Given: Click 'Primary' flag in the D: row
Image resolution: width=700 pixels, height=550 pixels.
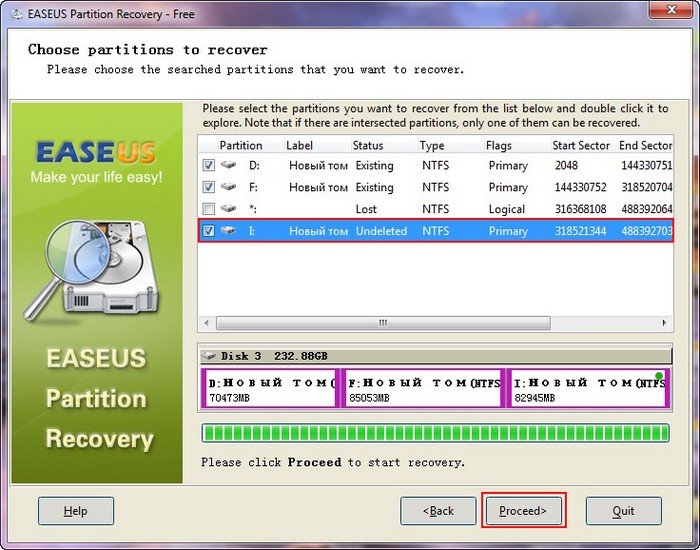Looking at the screenshot, I should 508,166.
